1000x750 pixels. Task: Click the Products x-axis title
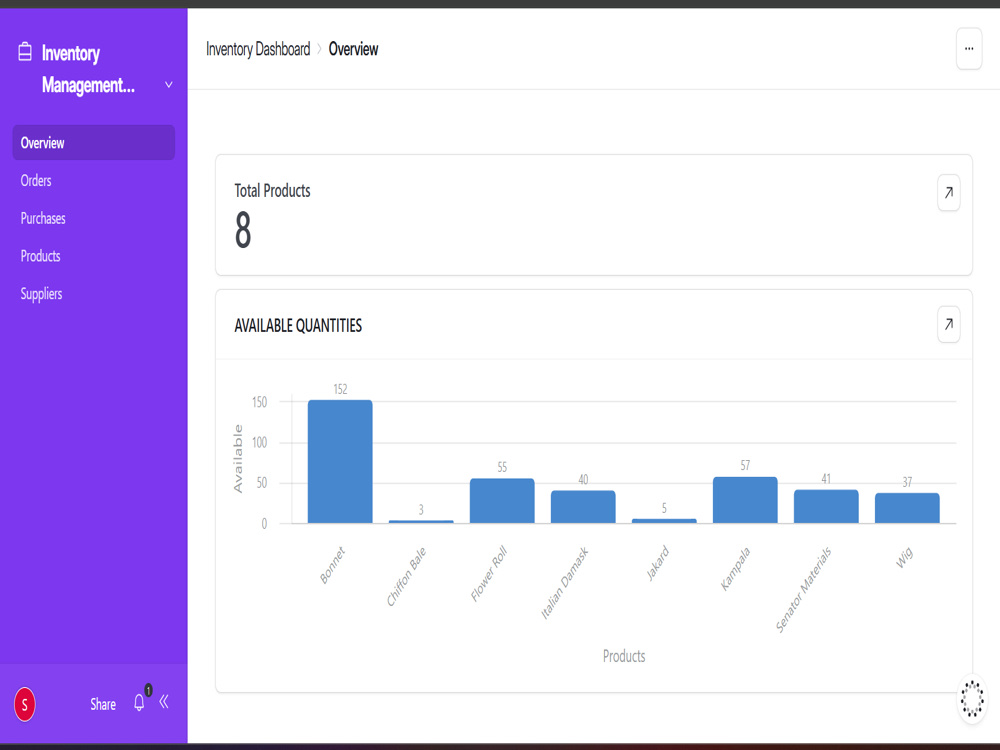coord(624,656)
